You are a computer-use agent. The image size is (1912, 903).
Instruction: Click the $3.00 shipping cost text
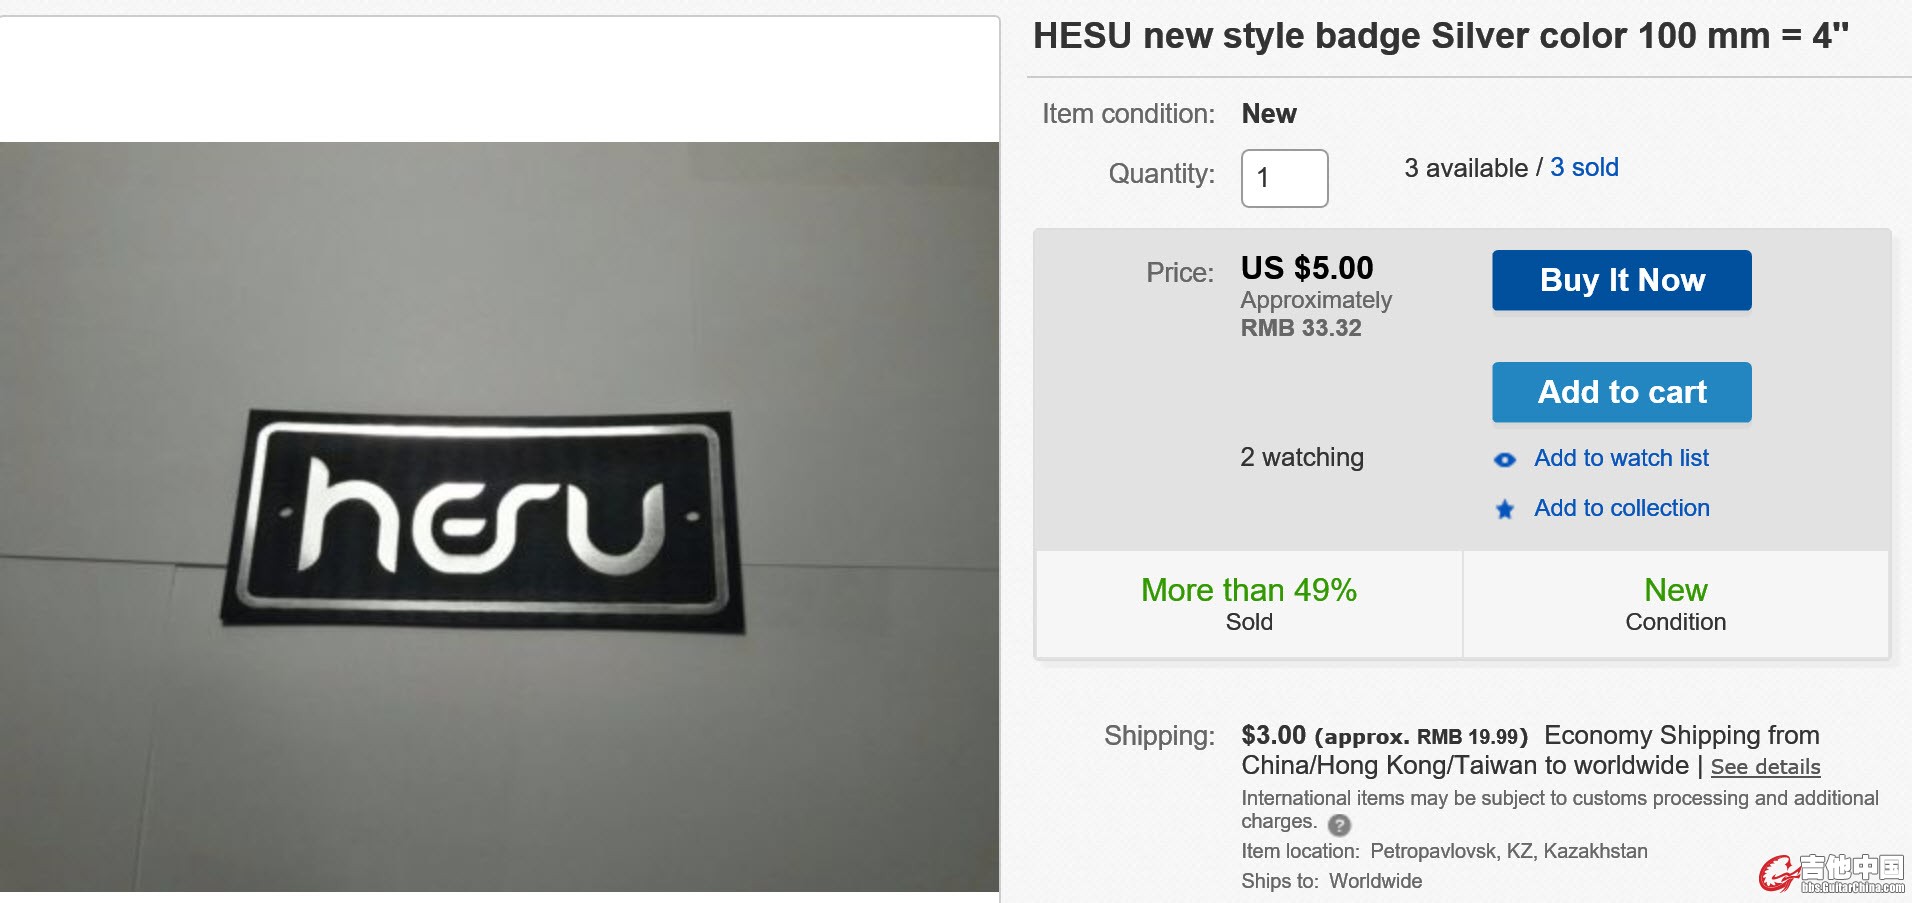(x=1273, y=735)
